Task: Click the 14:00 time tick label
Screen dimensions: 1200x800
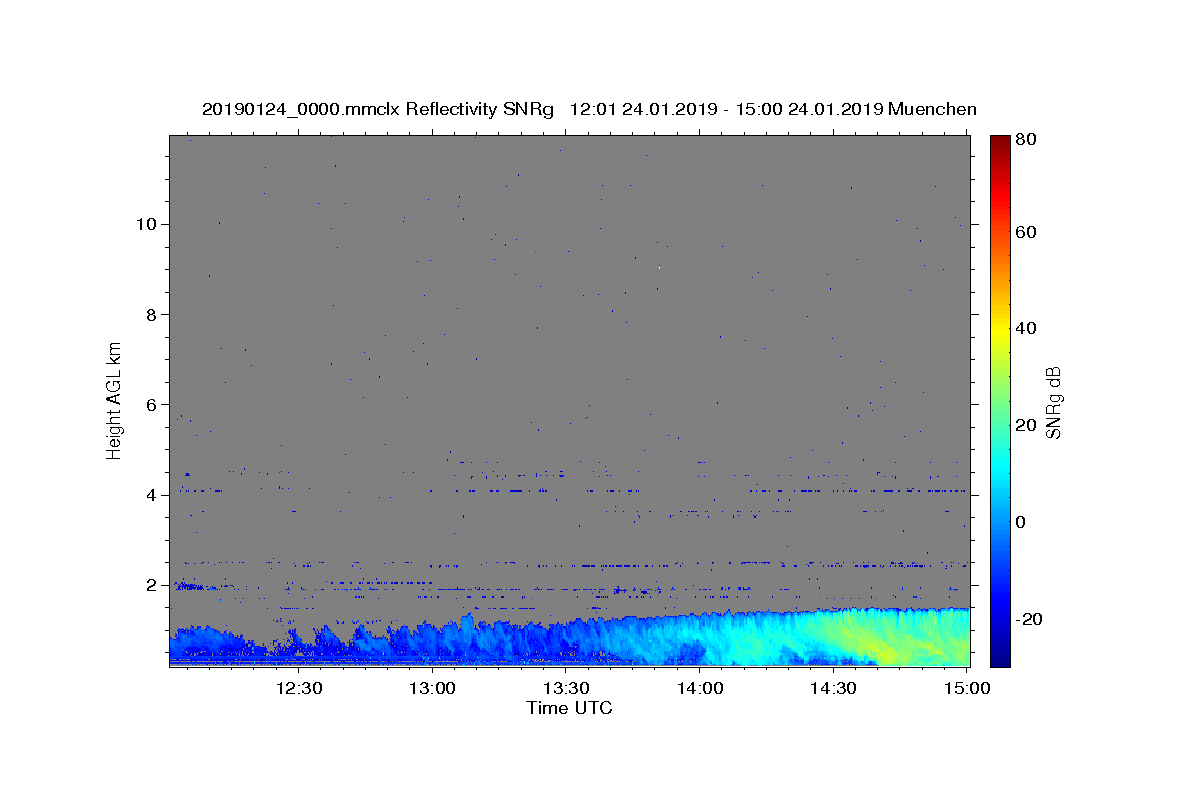Action: coord(700,688)
